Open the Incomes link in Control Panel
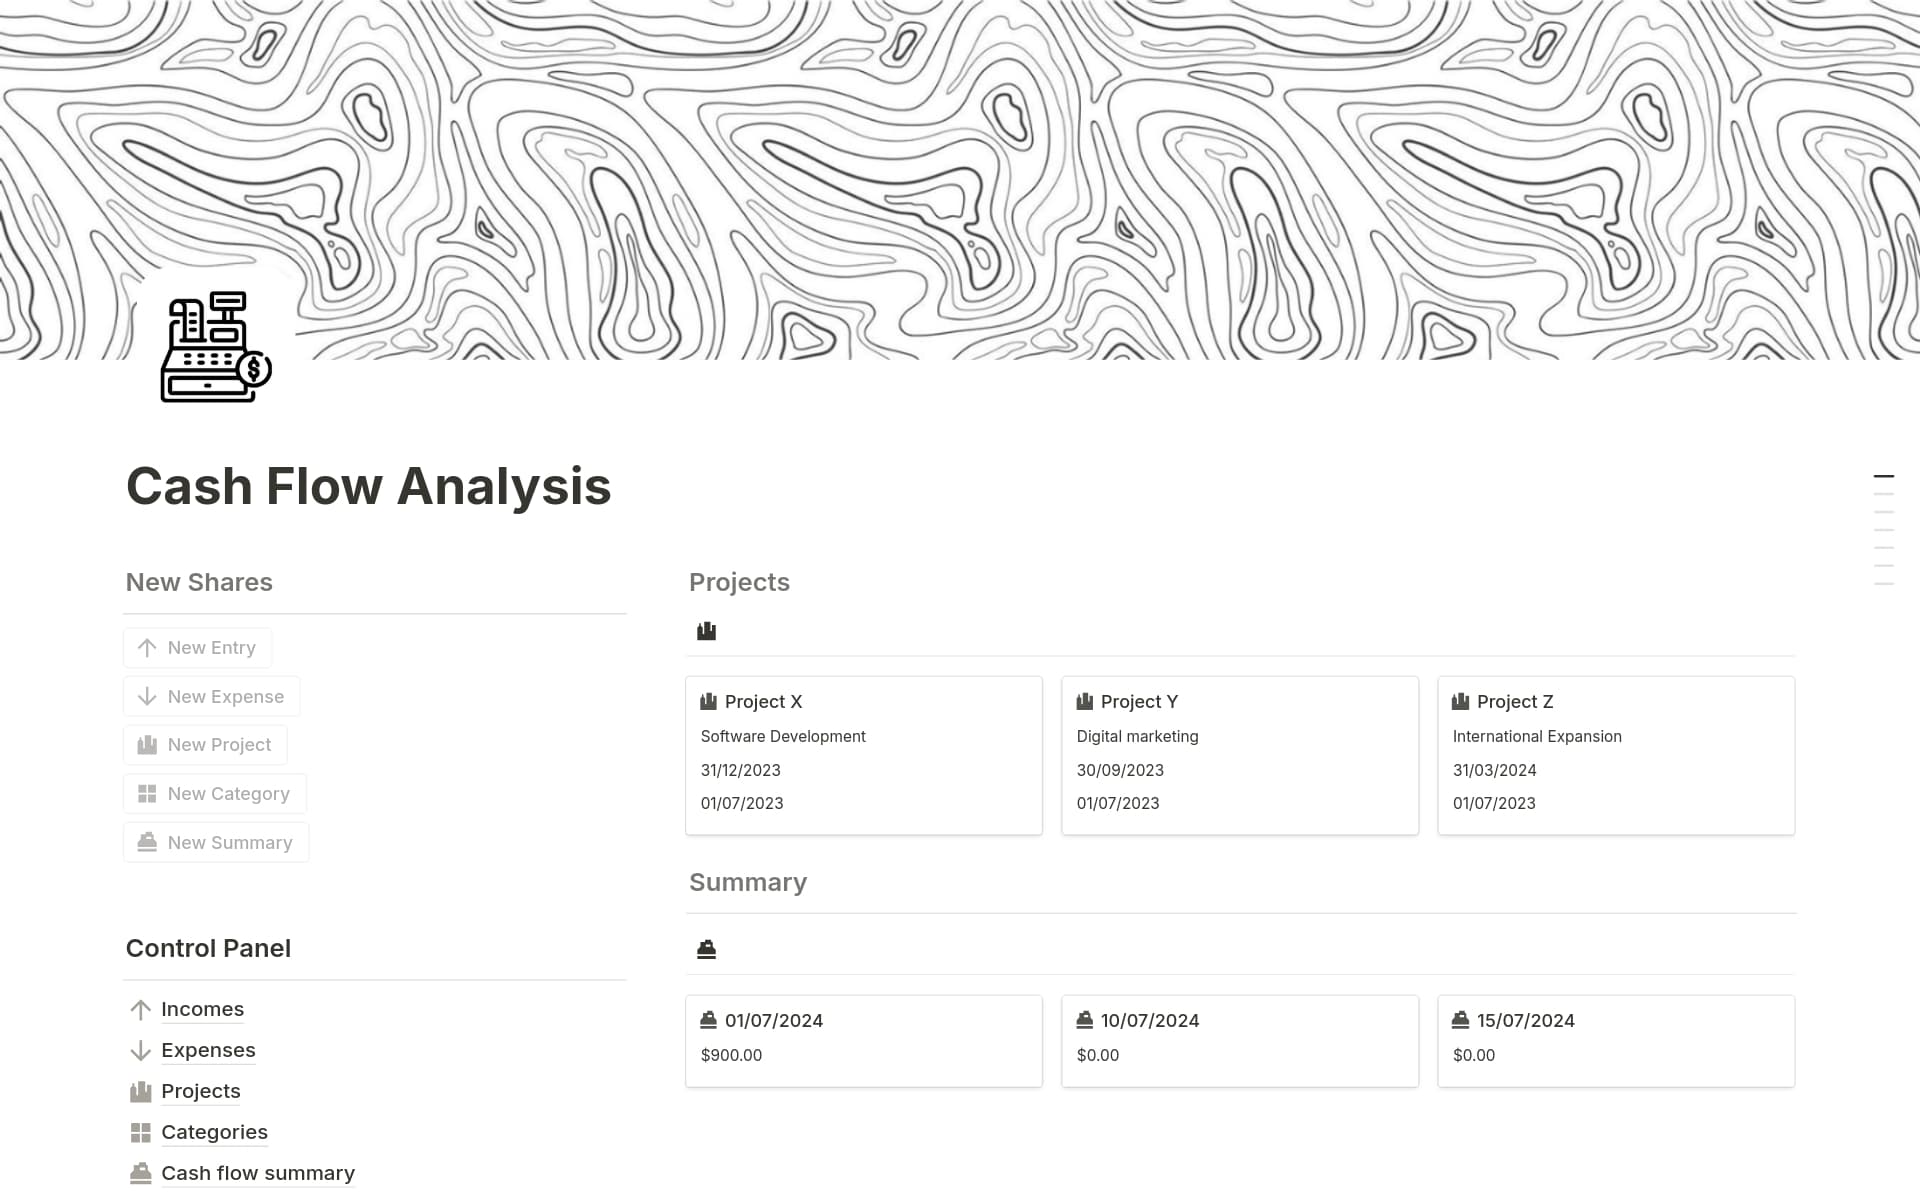This screenshot has height=1199, width=1920. tap(202, 1009)
